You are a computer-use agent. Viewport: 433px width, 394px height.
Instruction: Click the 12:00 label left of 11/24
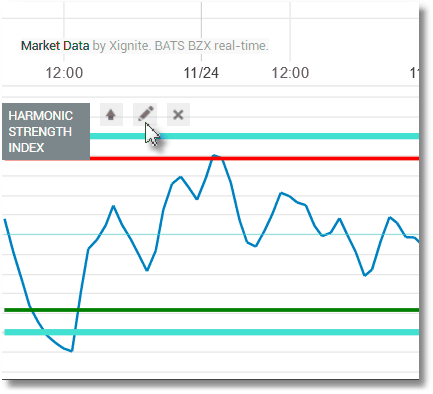pos(64,73)
